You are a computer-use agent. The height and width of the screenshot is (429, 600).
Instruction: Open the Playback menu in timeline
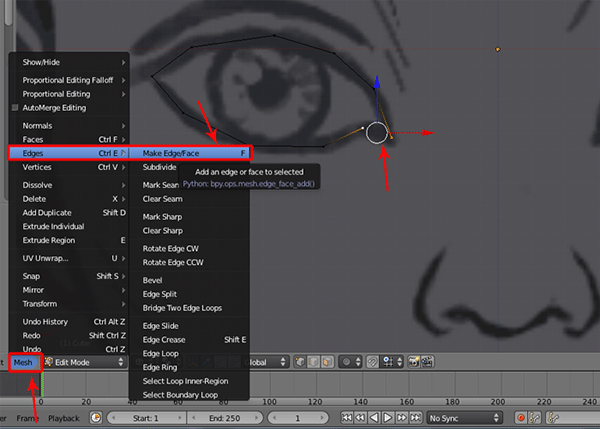tap(64, 418)
